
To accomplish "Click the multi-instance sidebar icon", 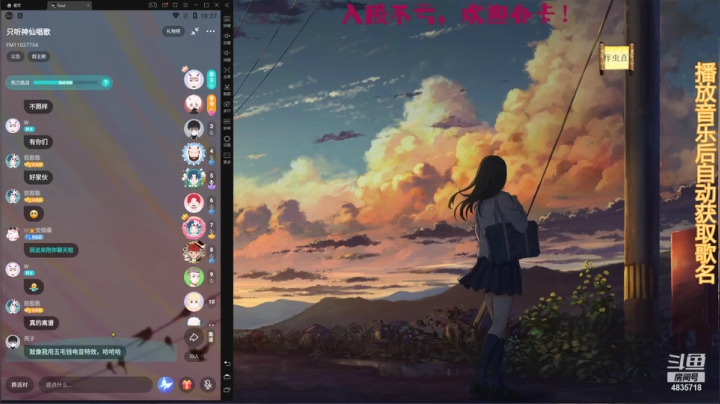I will (227, 107).
